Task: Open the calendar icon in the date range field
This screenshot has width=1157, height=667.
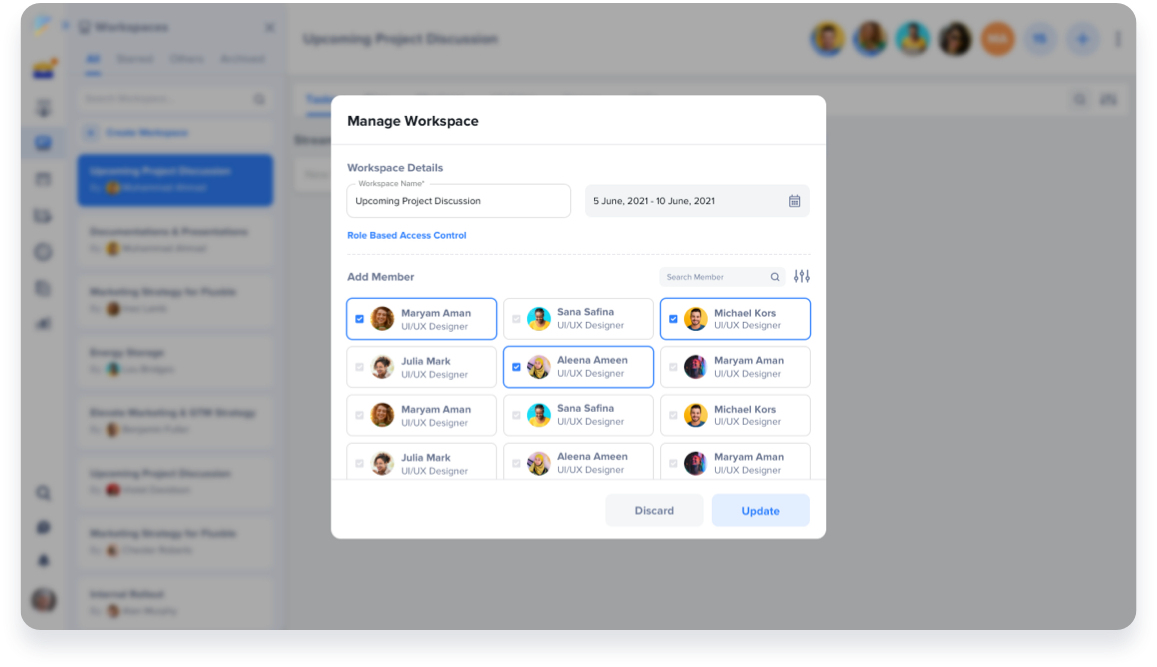Action: (794, 201)
